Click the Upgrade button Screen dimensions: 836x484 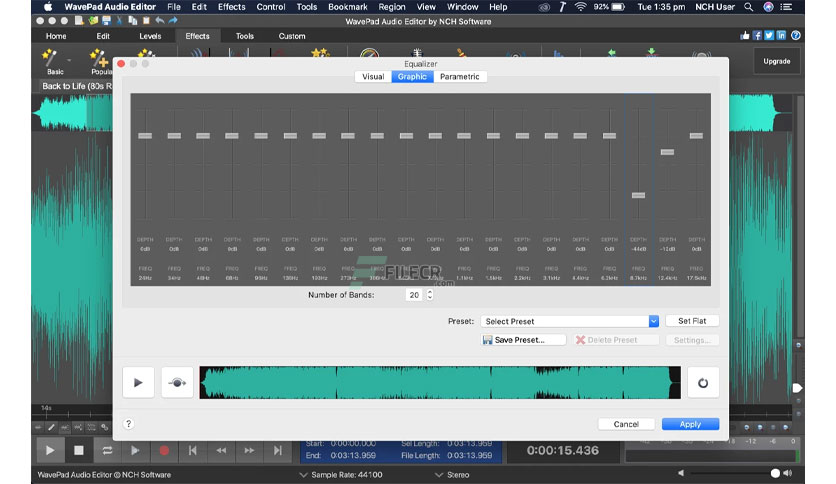(776, 61)
